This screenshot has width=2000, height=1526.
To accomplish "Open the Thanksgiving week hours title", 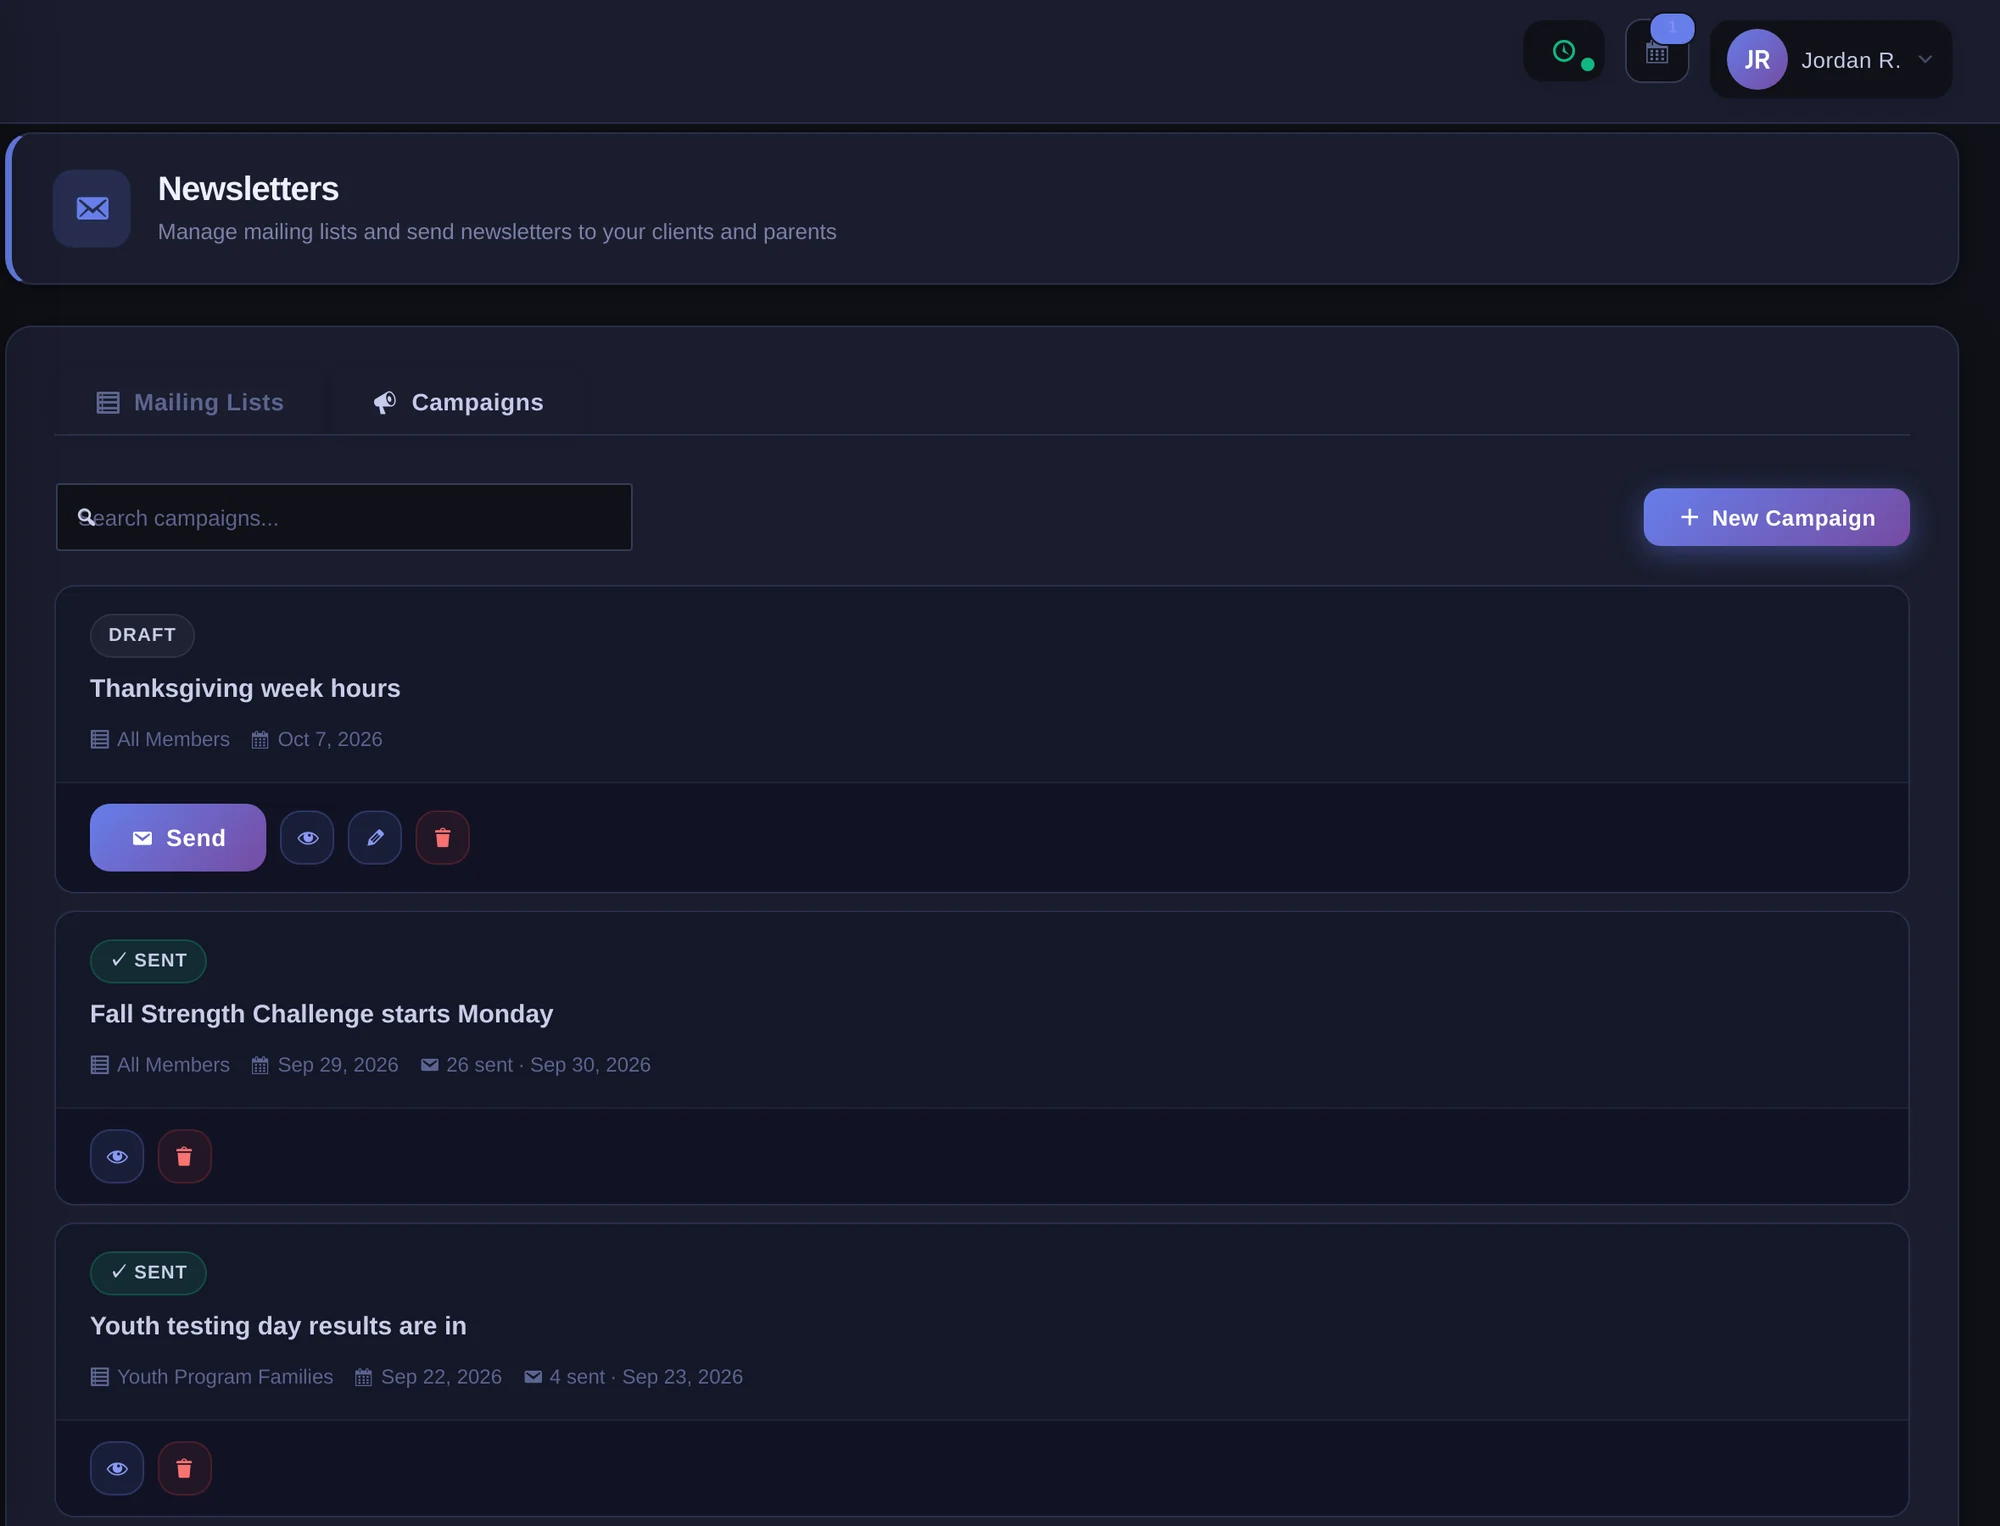I will (245, 688).
